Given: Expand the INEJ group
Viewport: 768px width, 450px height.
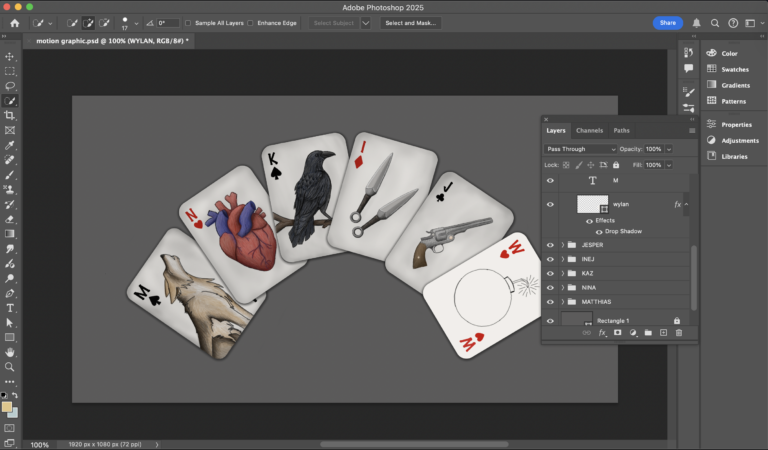Looking at the screenshot, I should tap(562, 259).
